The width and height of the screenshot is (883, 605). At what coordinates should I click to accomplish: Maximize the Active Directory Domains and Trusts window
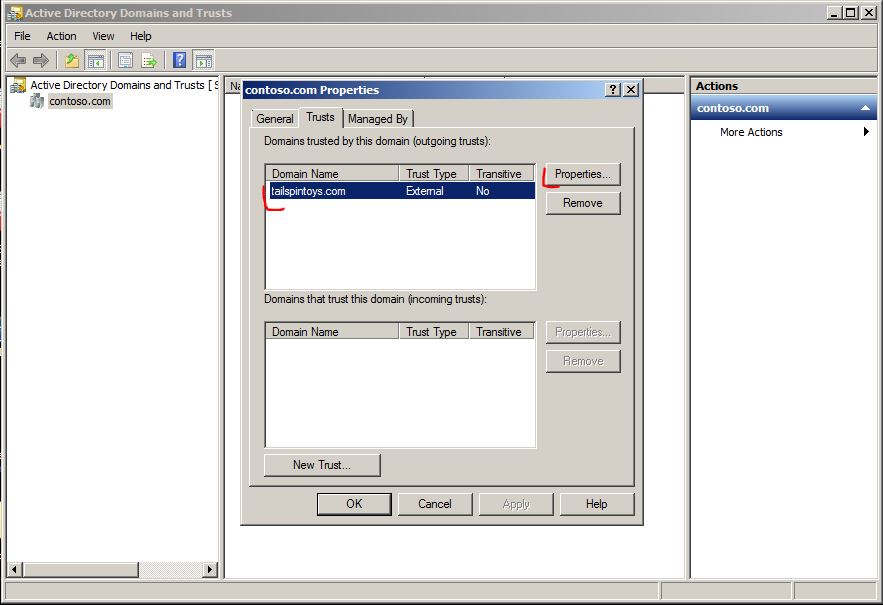click(x=851, y=13)
